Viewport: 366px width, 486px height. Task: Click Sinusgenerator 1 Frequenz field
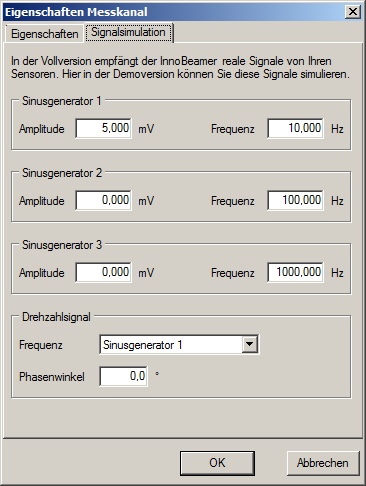pos(295,128)
